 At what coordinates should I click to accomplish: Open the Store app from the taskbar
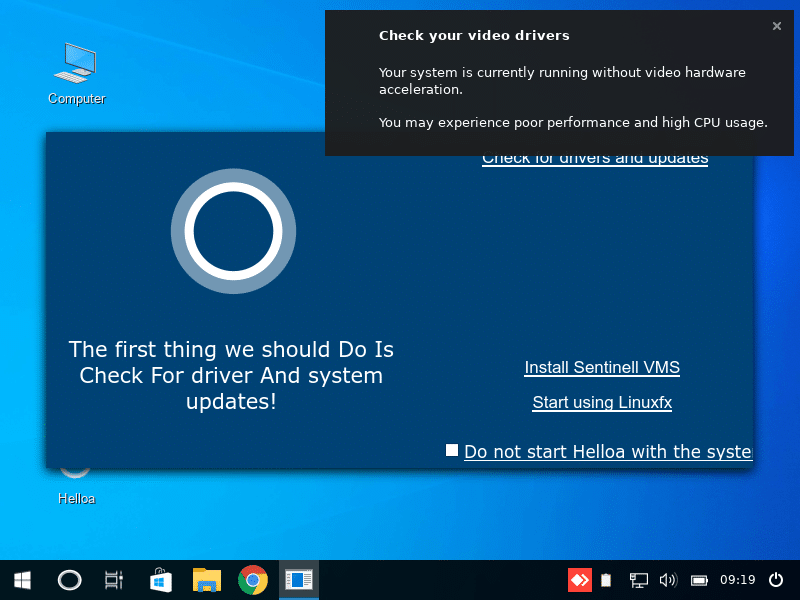(160, 579)
